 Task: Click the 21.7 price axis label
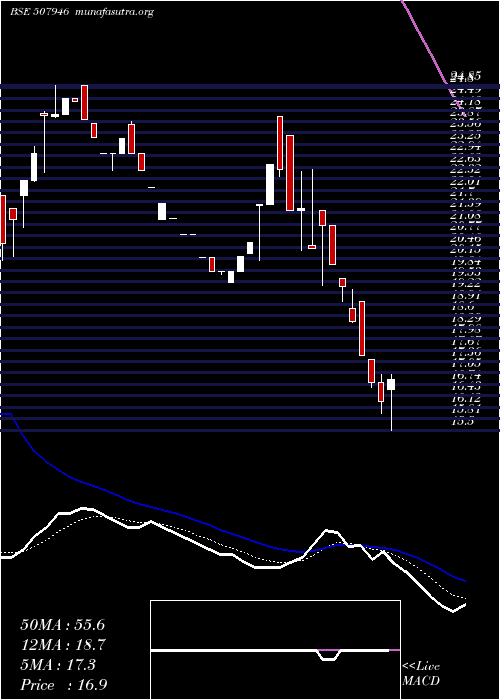click(462, 193)
